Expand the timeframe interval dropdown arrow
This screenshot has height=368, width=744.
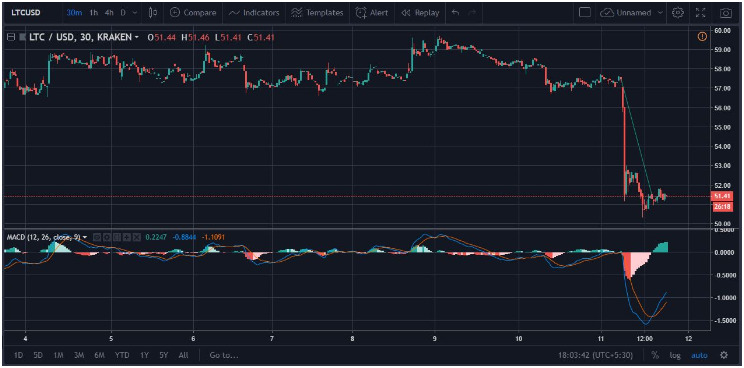pos(136,13)
